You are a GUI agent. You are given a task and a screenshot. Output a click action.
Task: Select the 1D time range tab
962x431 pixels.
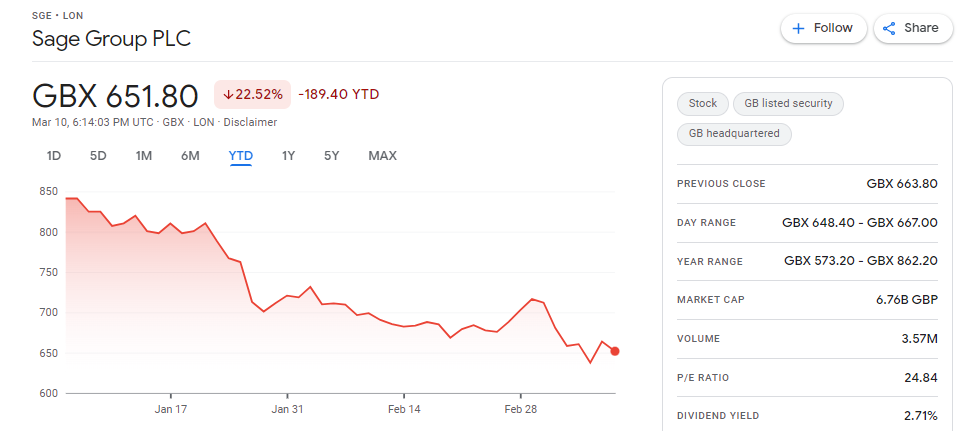click(54, 156)
